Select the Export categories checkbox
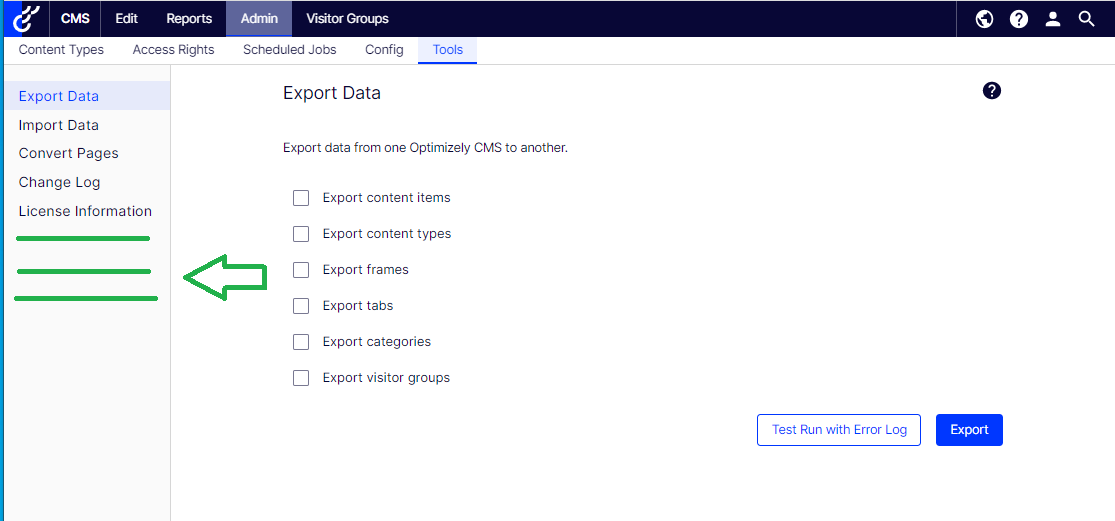Image resolution: width=1115 pixels, height=521 pixels. click(301, 342)
